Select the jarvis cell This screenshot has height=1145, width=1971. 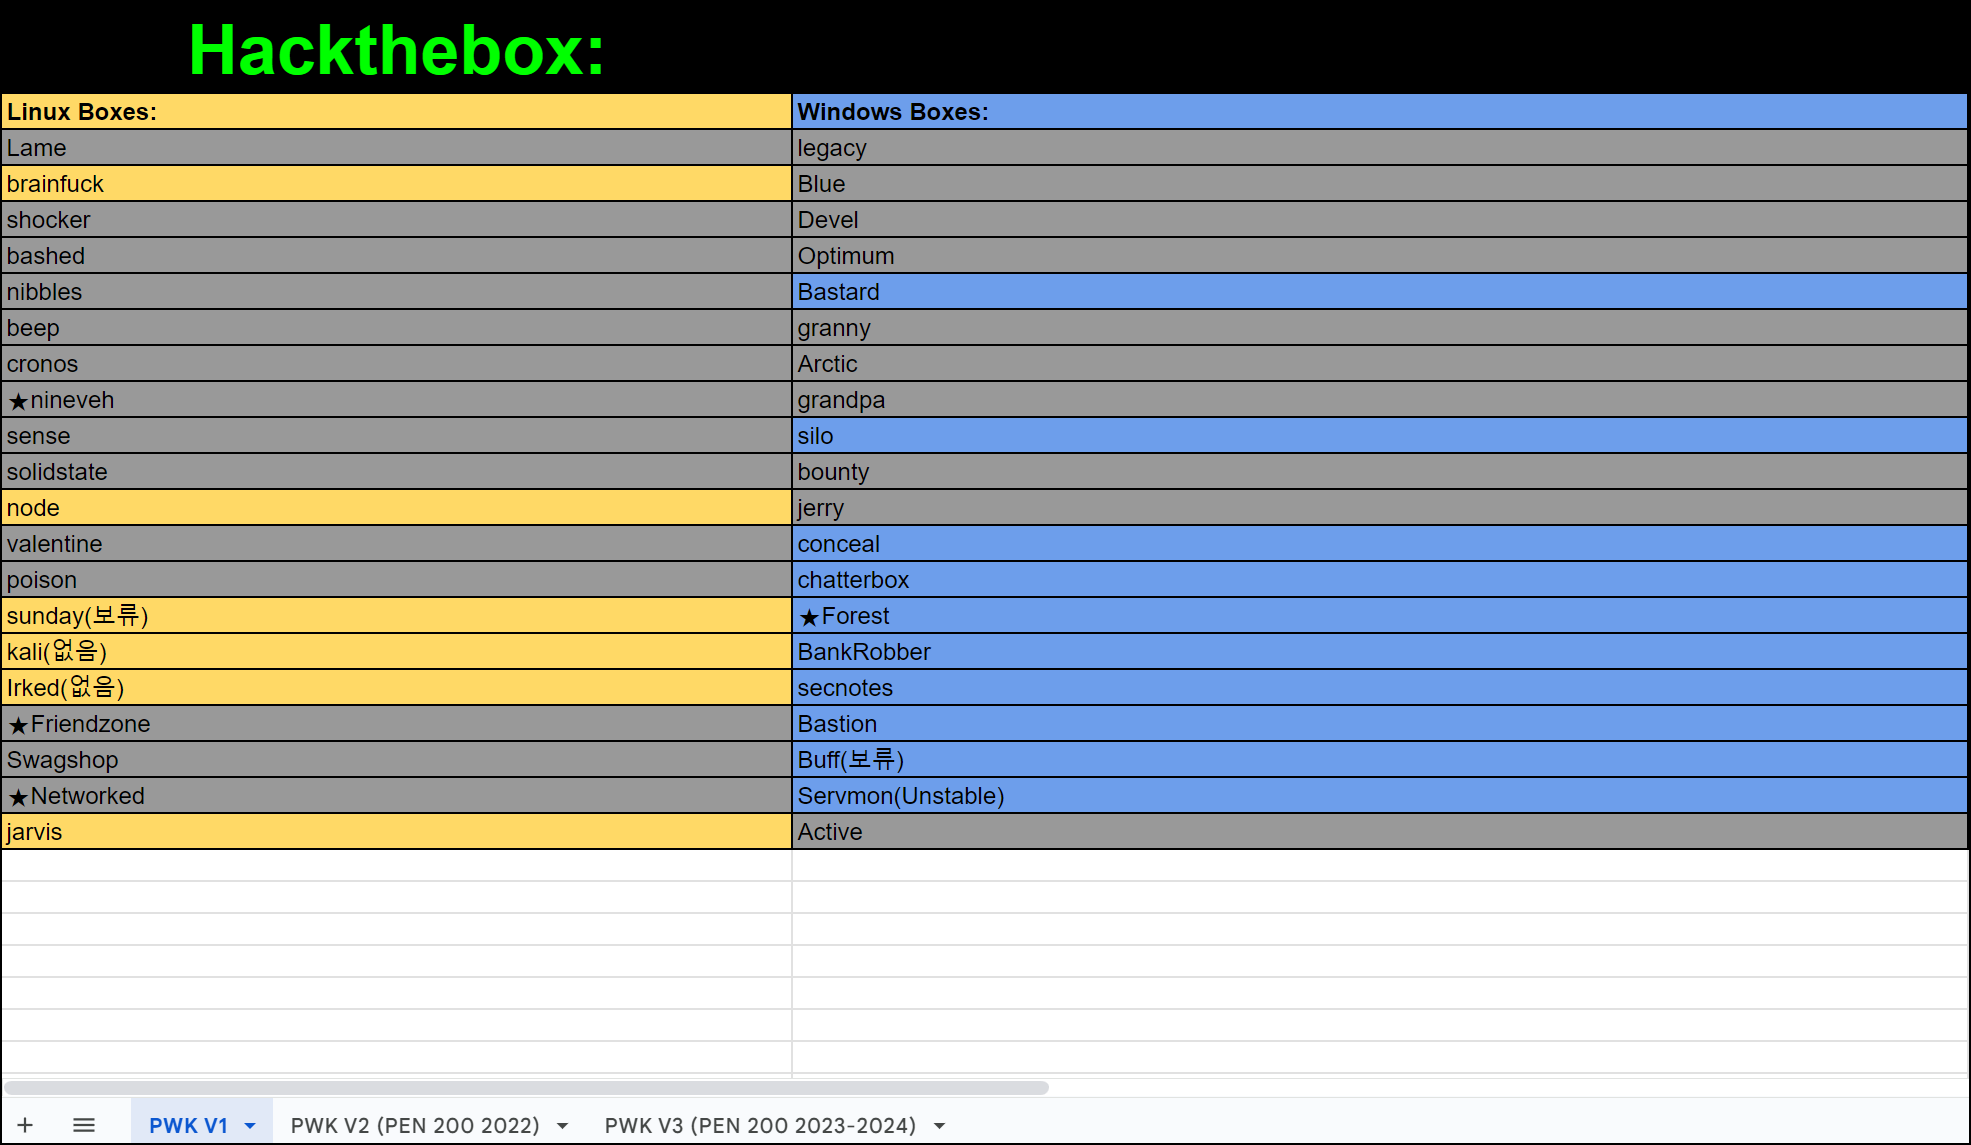[x=396, y=832]
